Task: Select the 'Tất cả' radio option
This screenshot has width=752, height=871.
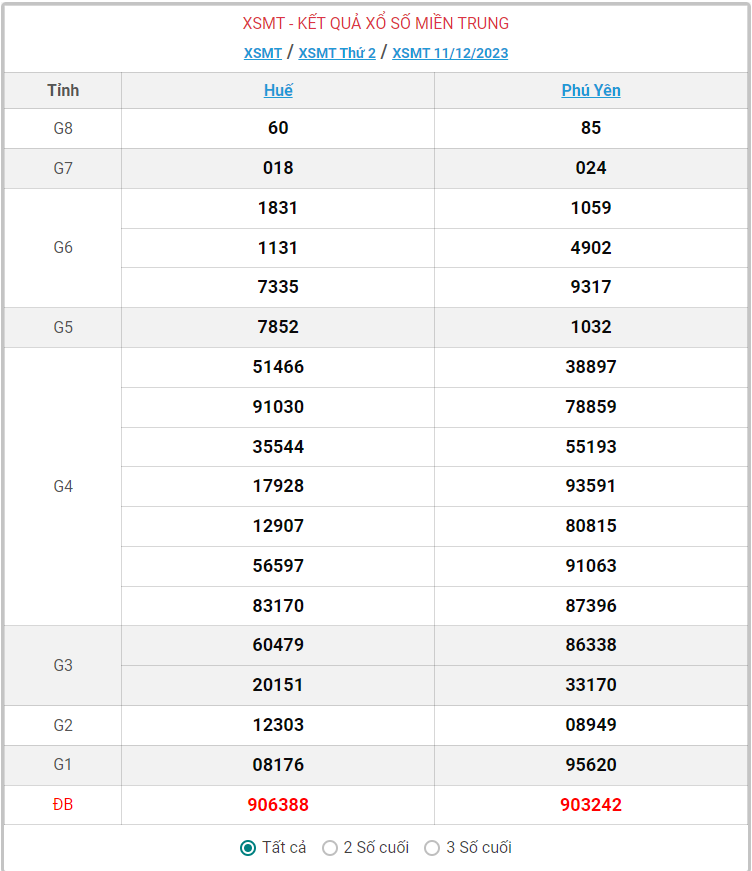Action: [x=248, y=848]
